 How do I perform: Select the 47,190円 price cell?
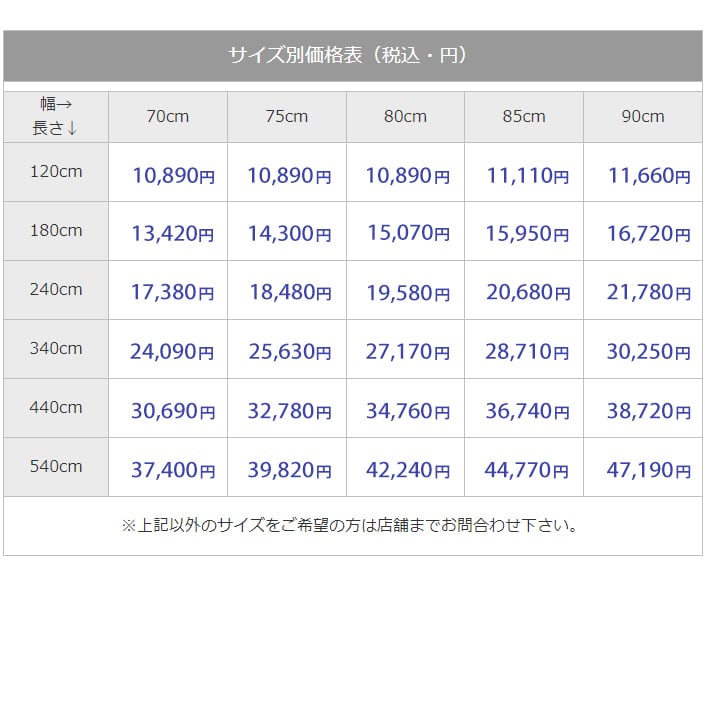(x=648, y=470)
